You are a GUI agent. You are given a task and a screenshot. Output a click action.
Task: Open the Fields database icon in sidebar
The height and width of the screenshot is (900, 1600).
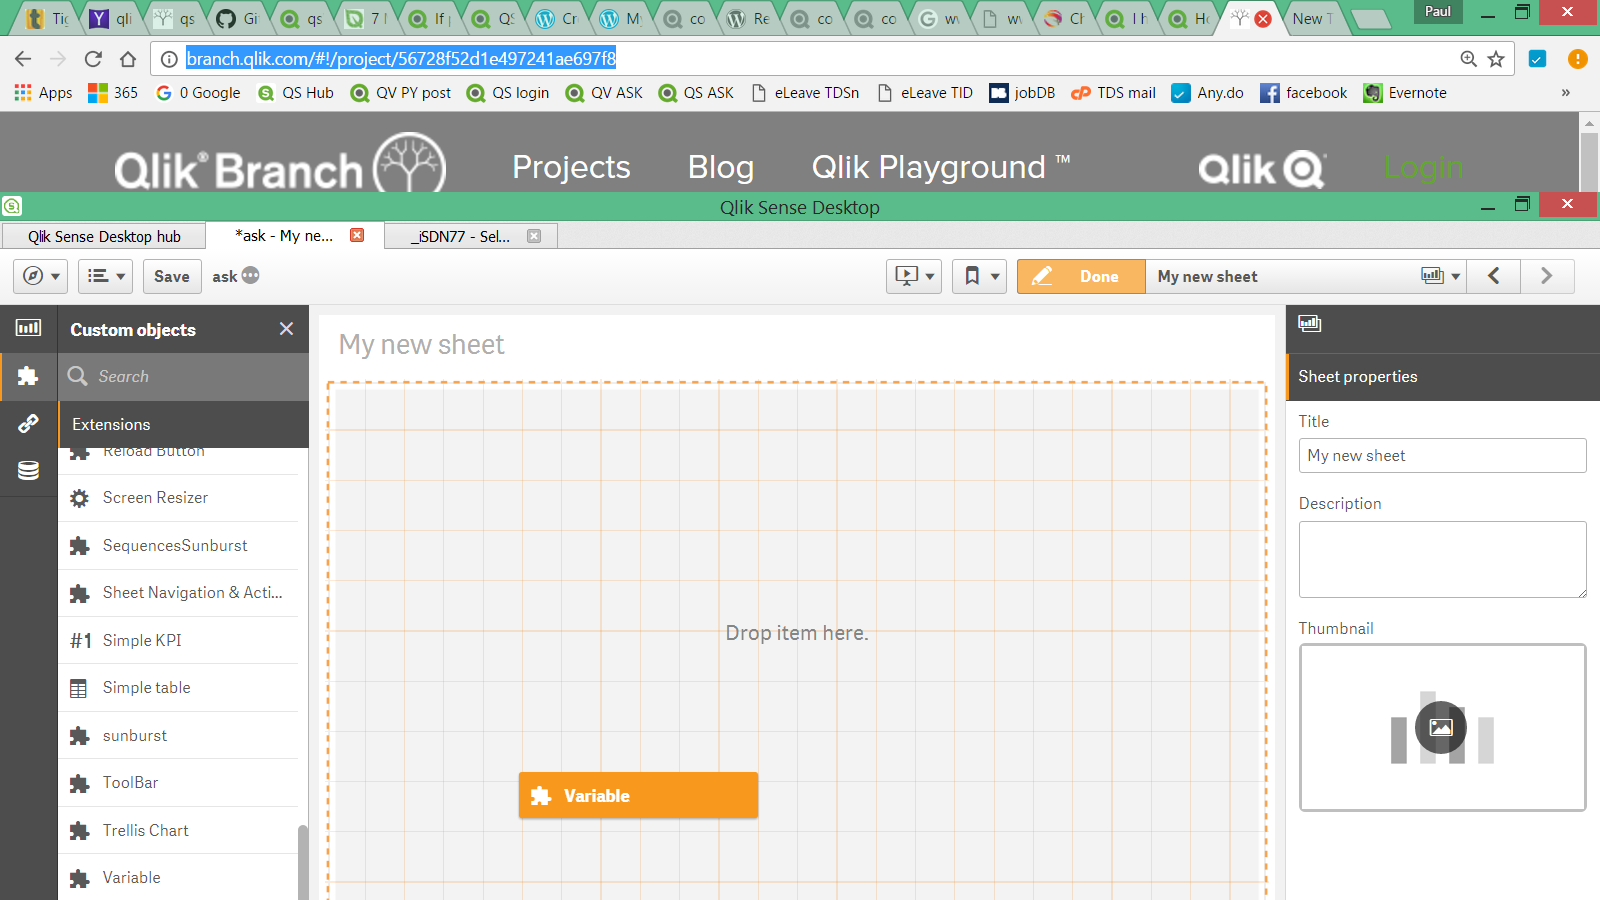[x=28, y=470]
